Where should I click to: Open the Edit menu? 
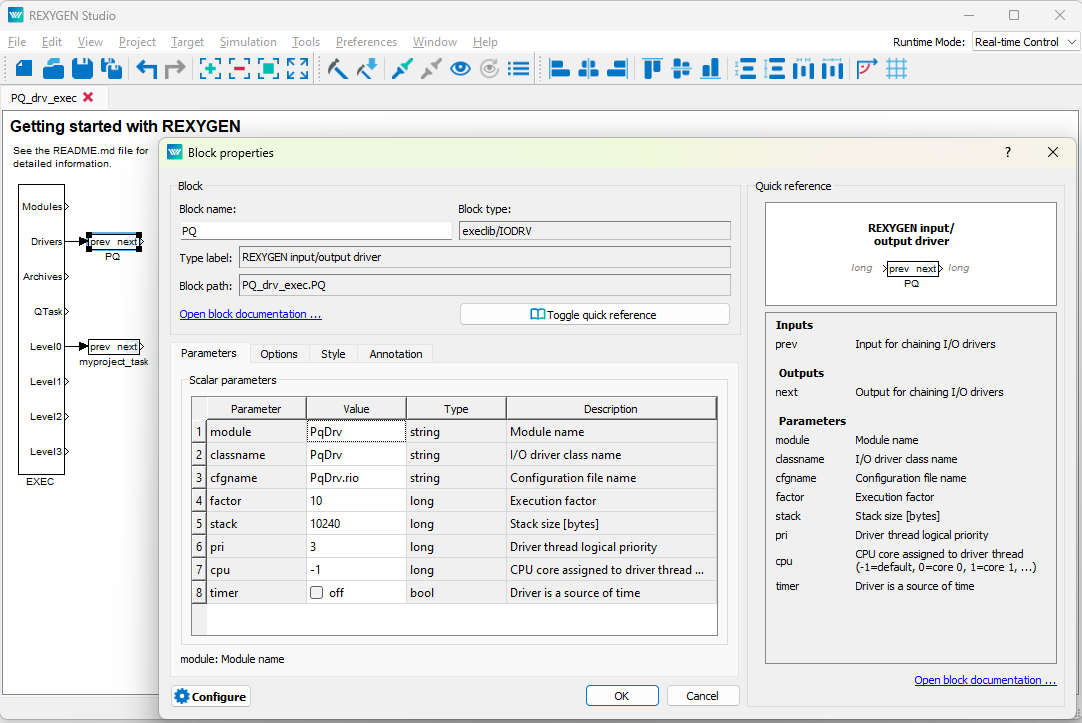coord(52,42)
